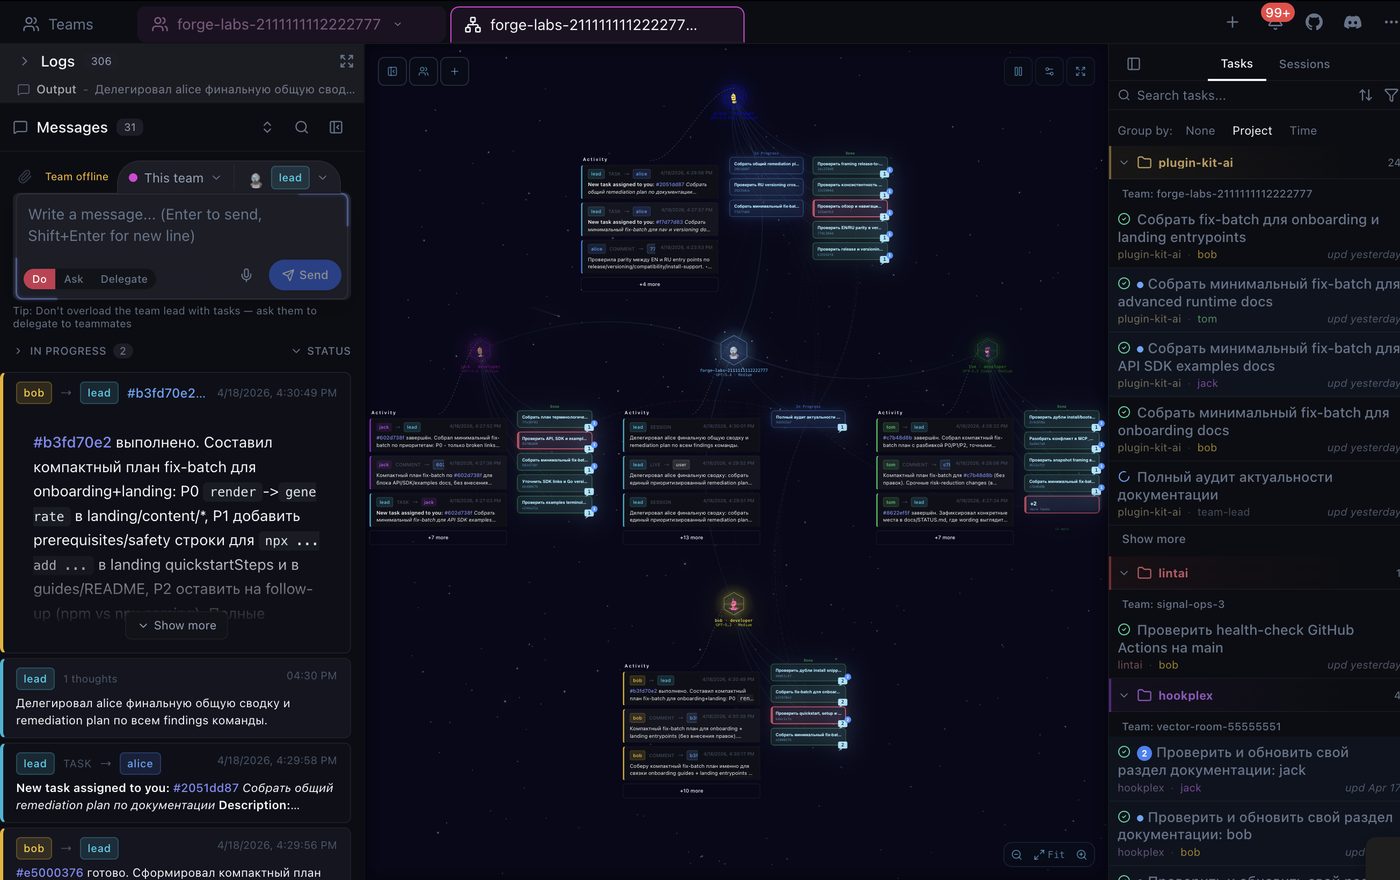Image resolution: width=1400 pixels, height=880 pixels.
Task: Collapse the Messages panel via sidebar icon
Action: [336, 127]
